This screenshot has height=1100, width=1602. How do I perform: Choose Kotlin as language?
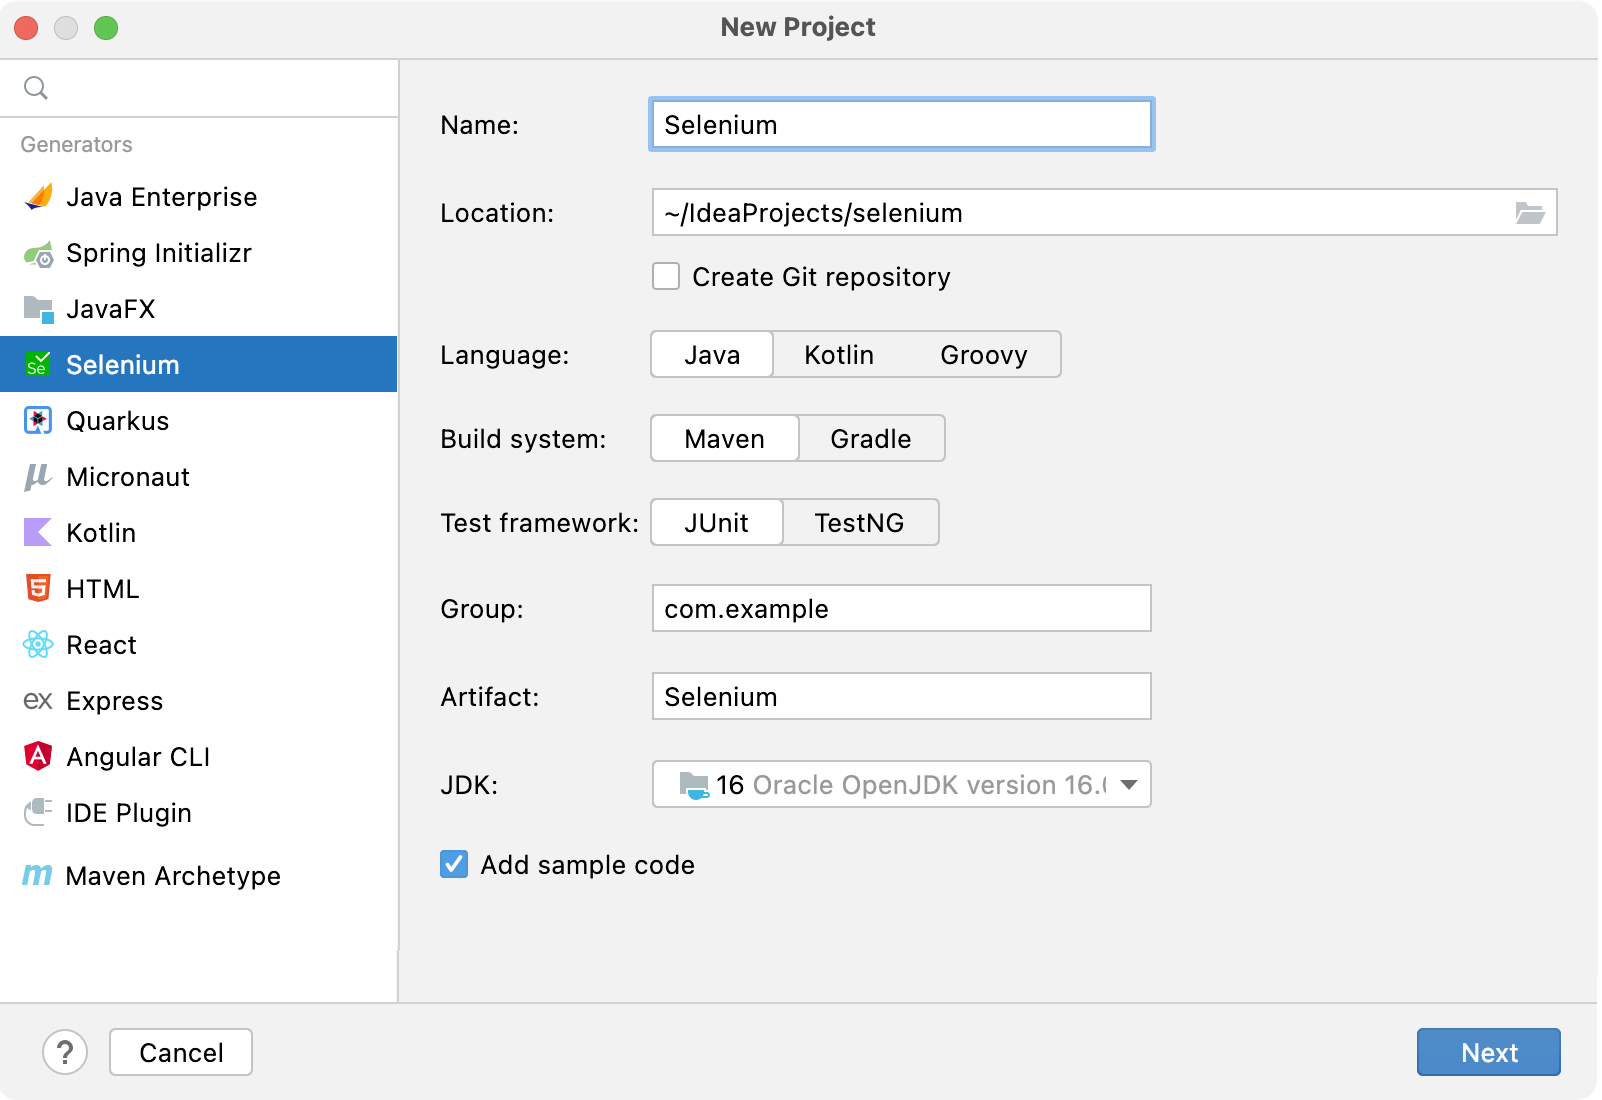[839, 355]
